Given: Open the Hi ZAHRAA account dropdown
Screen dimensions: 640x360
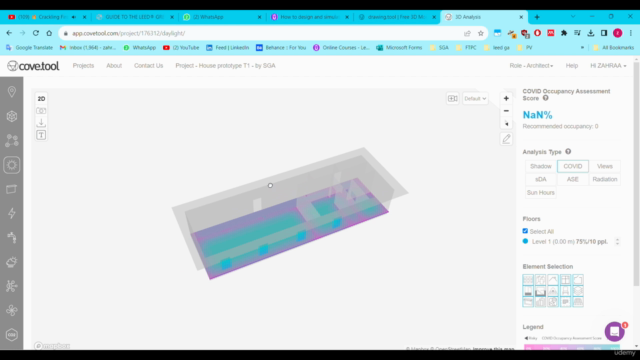Looking at the screenshot, I should 608,65.
